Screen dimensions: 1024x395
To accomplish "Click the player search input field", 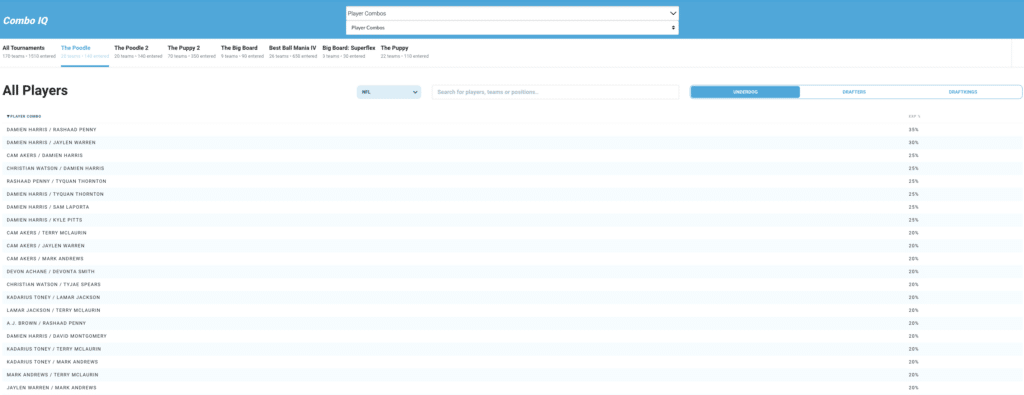I will tap(555, 92).
